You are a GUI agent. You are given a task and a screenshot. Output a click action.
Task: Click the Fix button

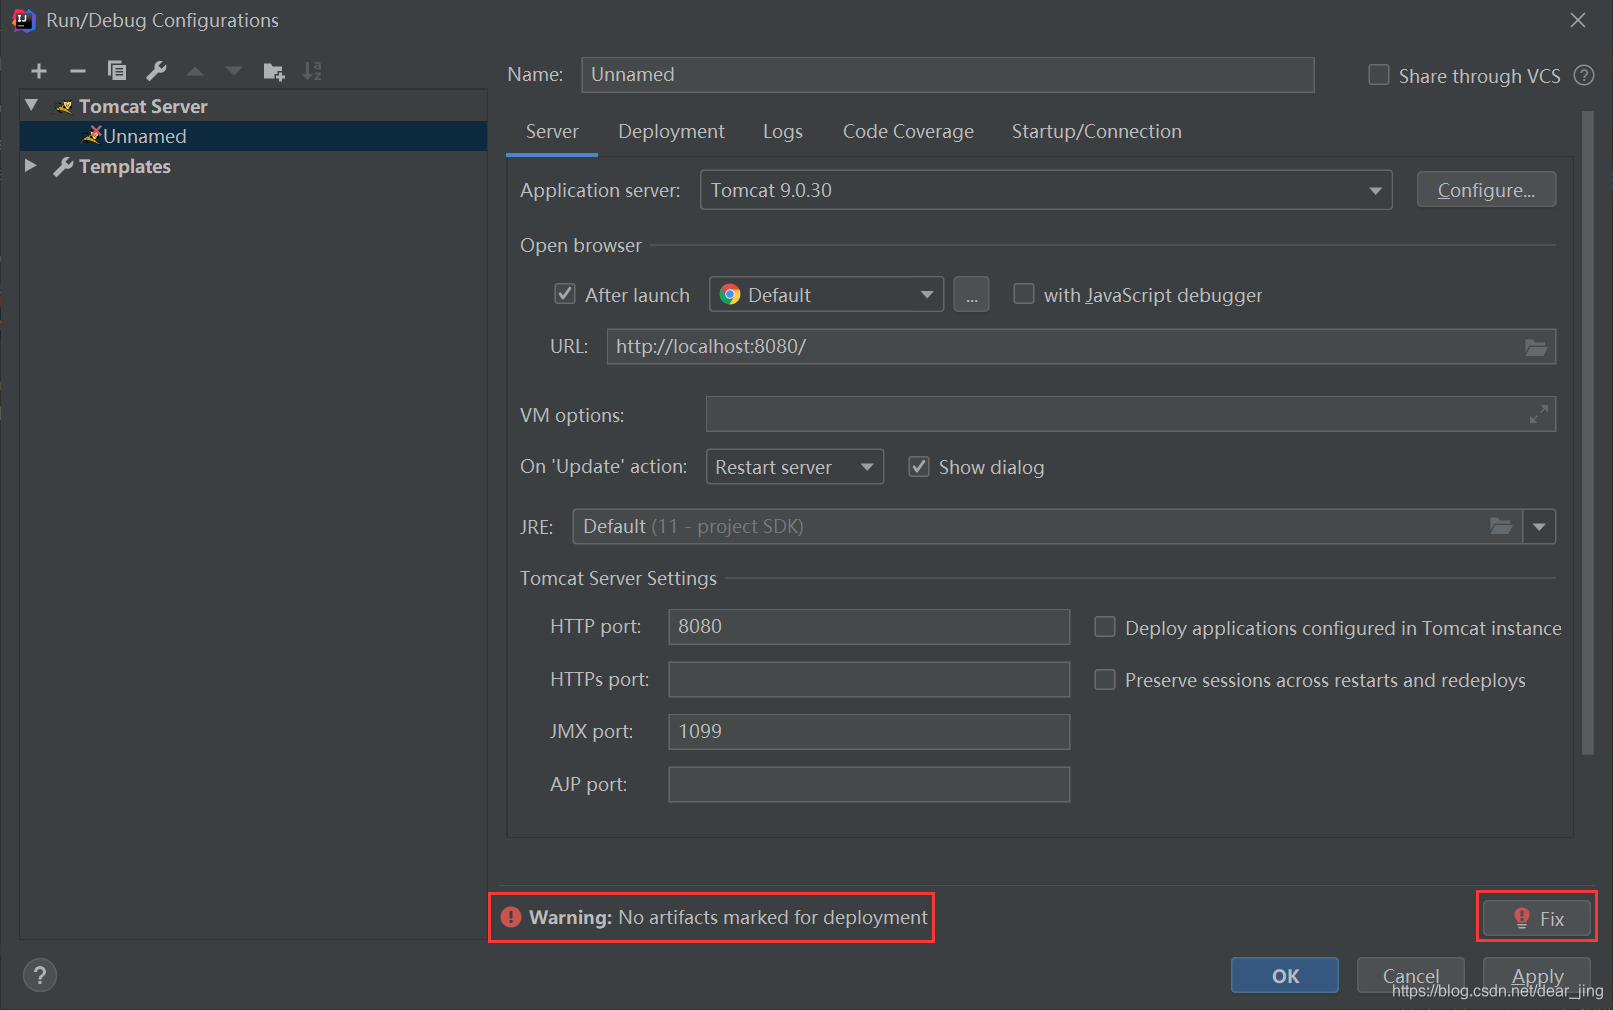1537,918
